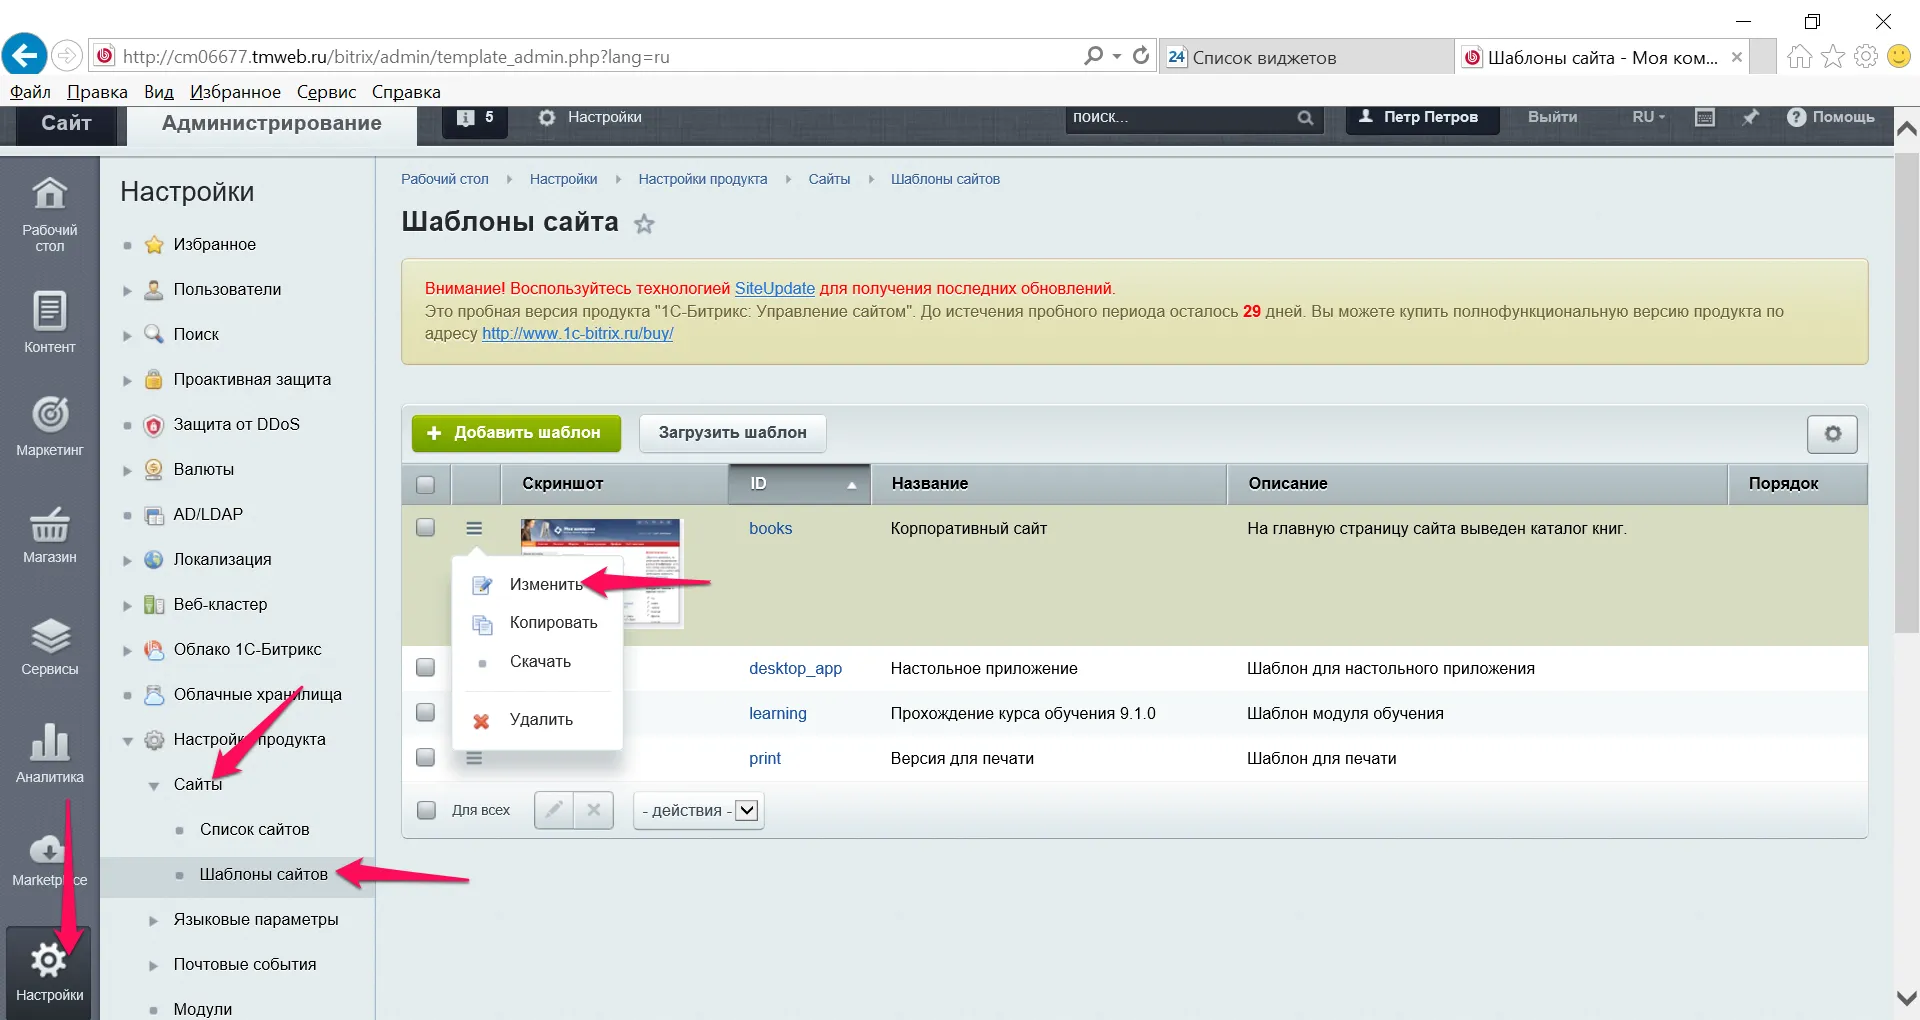Screen dimensions: 1920x1020
Task: Follow the SiteUpdate link
Action: (774, 288)
